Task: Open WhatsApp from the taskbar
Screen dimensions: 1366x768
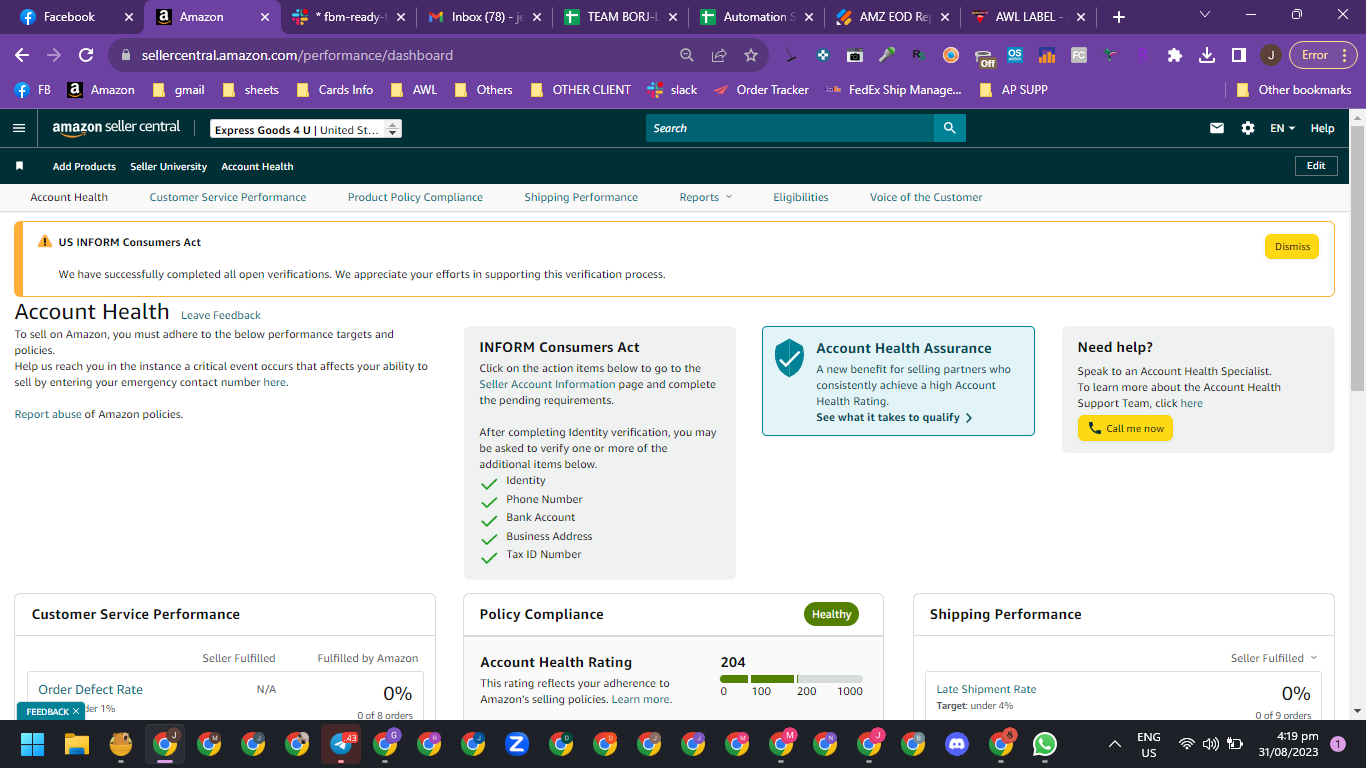Action: tap(1045, 744)
